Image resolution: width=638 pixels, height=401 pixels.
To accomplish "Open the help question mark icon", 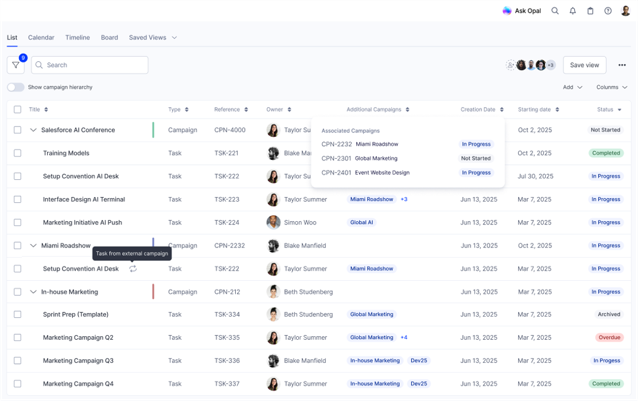I will tap(608, 11).
